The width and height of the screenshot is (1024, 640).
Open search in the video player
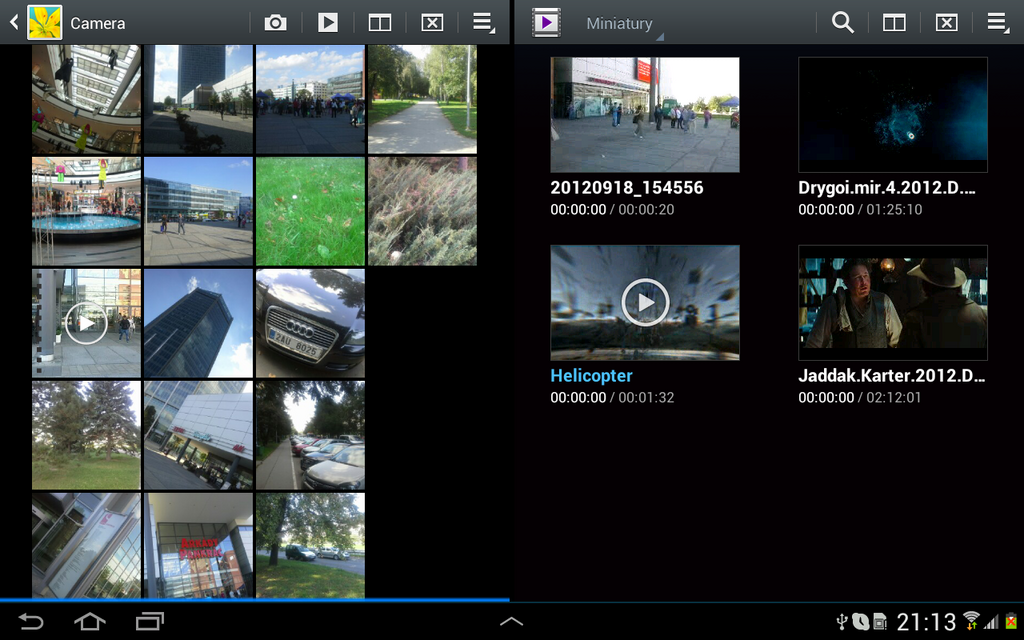point(841,21)
